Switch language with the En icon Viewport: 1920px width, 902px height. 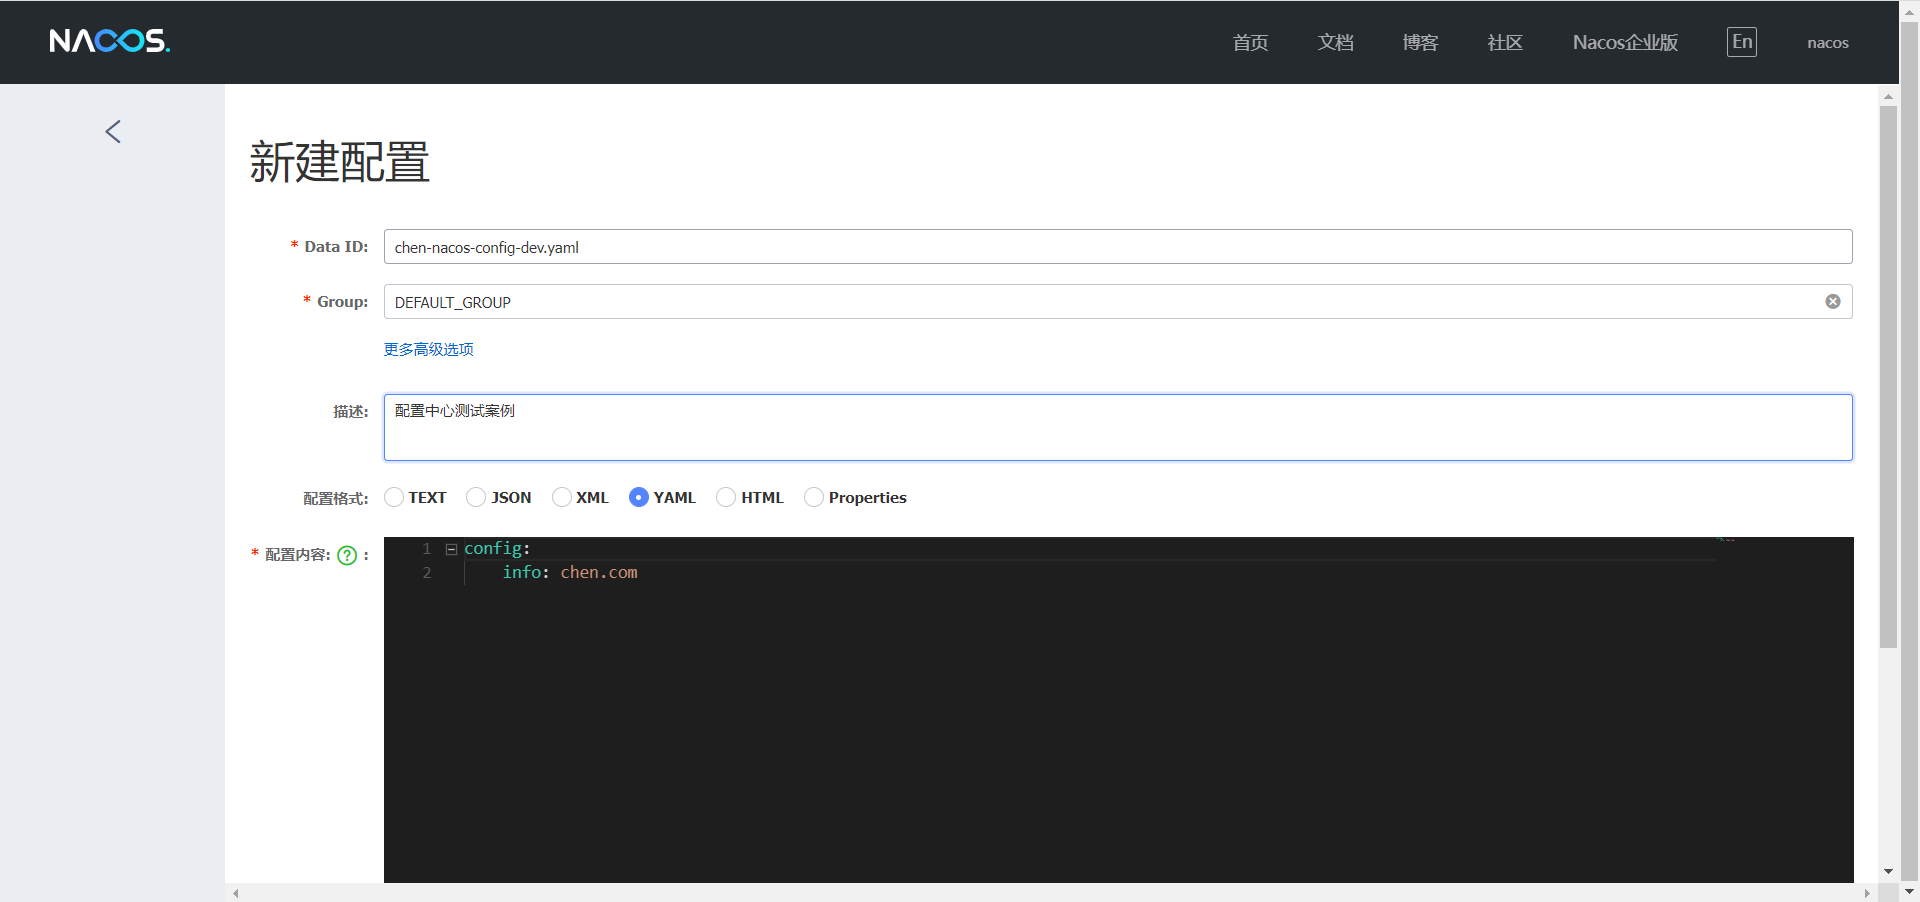pos(1742,42)
